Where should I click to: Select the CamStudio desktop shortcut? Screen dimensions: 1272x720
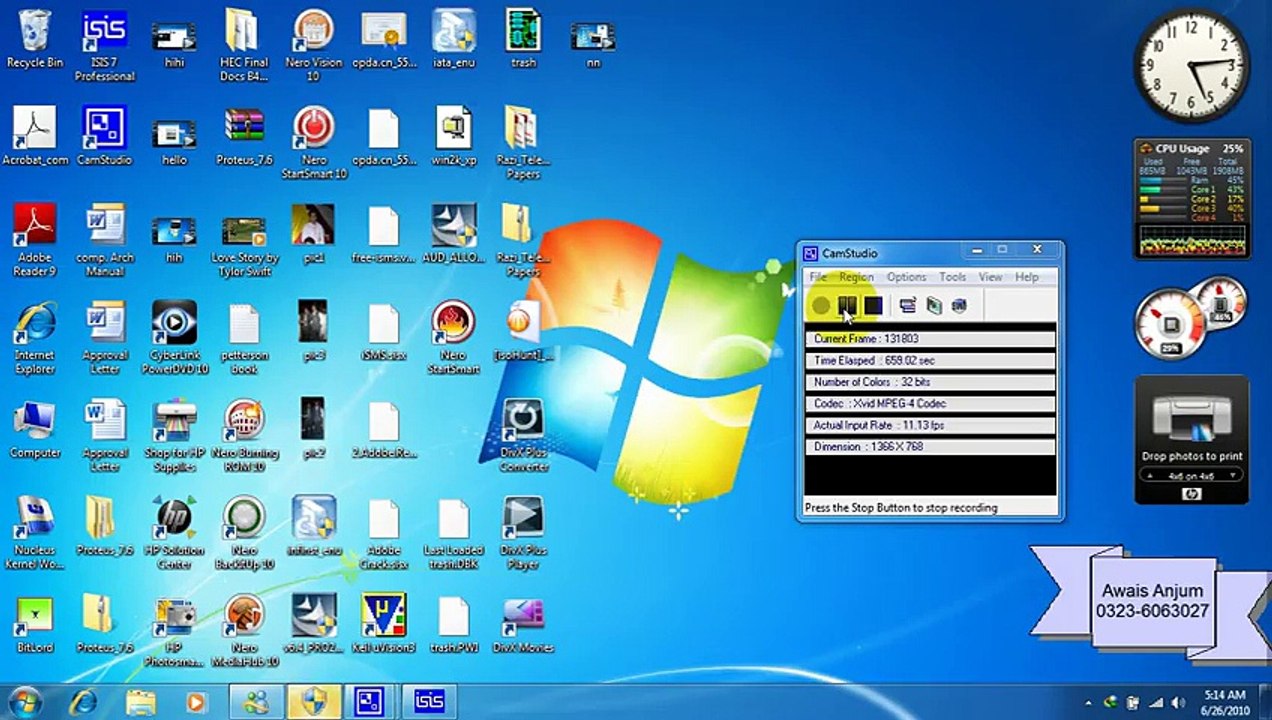coord(104,135)
